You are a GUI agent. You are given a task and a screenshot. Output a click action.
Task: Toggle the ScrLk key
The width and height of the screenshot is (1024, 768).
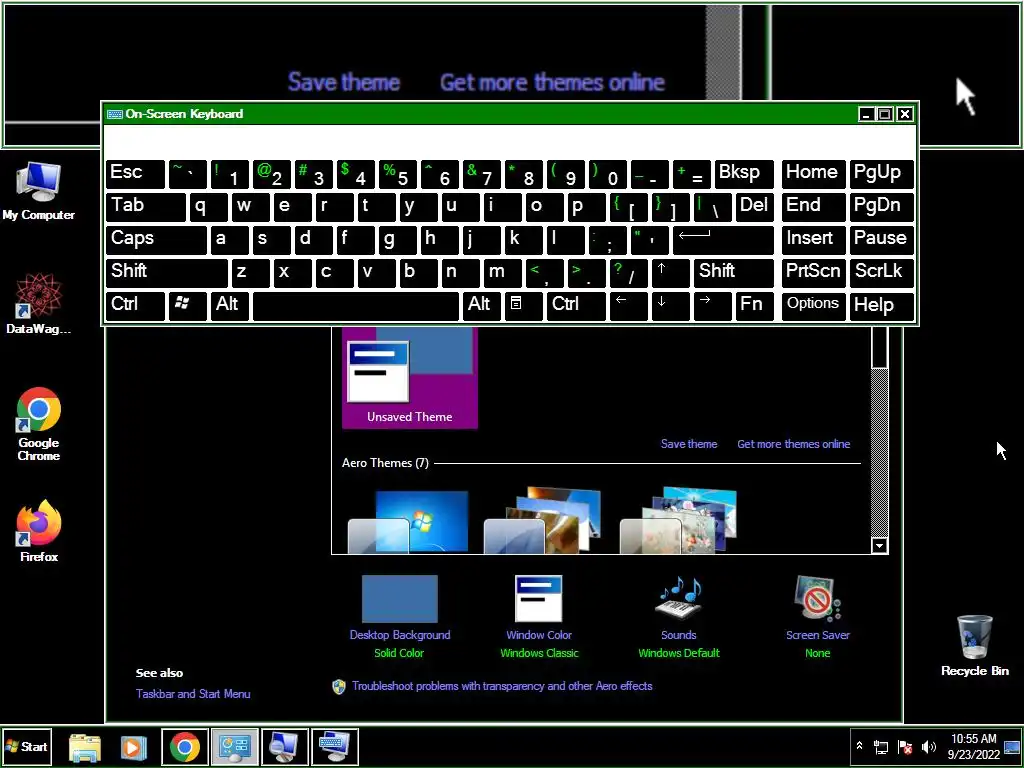pos(882,272)
